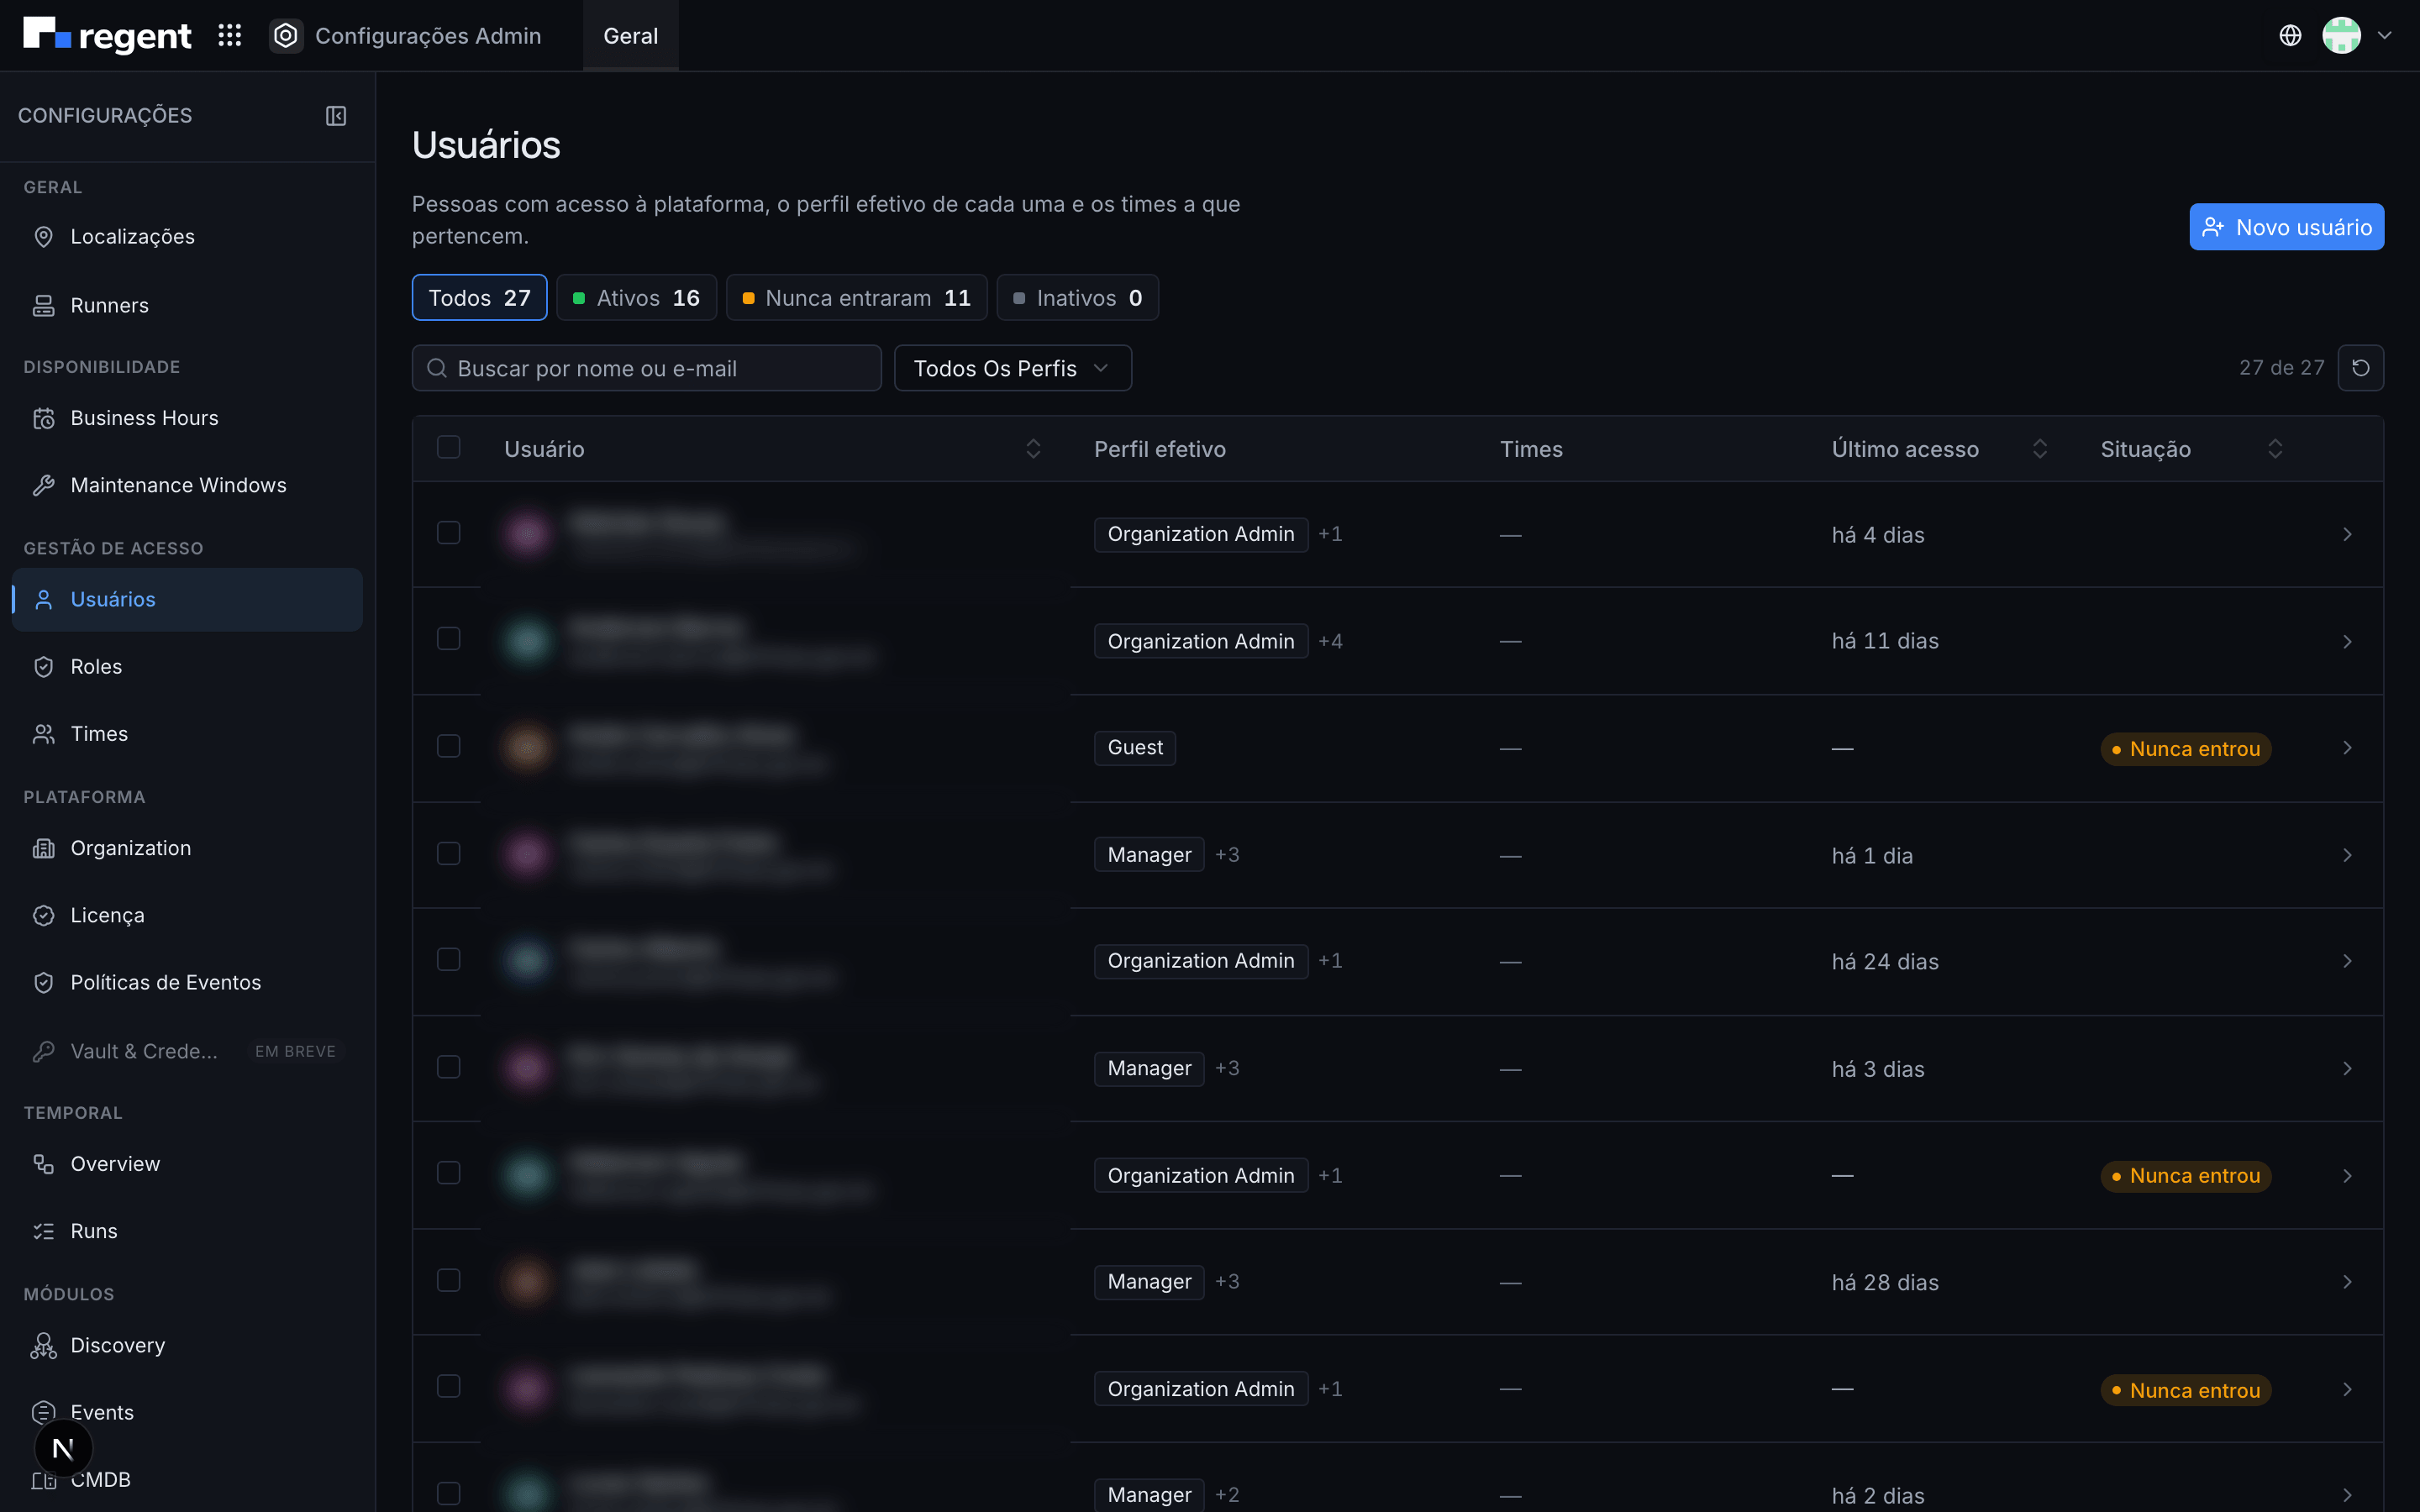The image size is (2420, 1512).
Task: Tick the select-all checkbox in table header
Action: point(449,448)
